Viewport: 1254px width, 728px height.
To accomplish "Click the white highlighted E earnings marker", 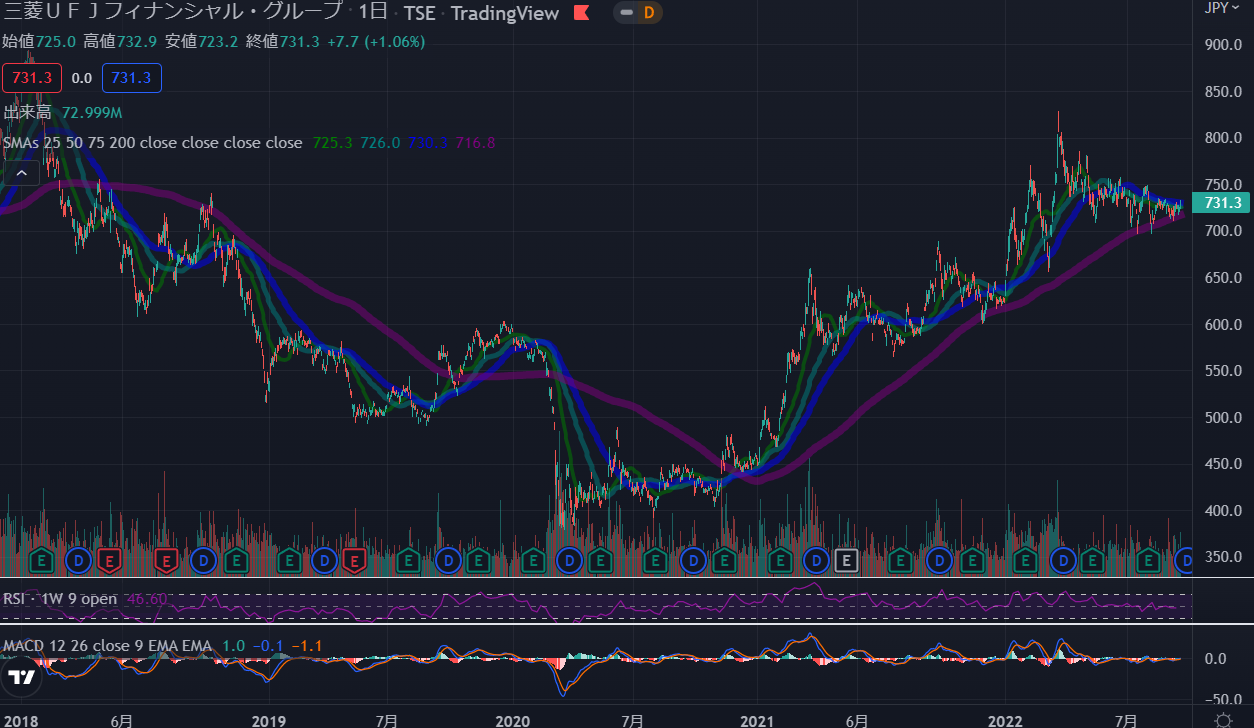I will click(847, 560).
